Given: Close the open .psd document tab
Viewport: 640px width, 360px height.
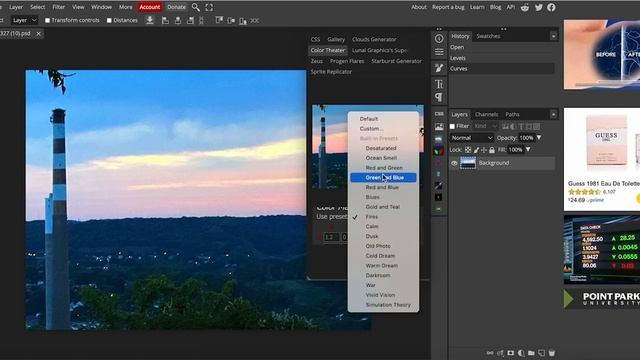Looking at the screenshot, I should [38, 33].
